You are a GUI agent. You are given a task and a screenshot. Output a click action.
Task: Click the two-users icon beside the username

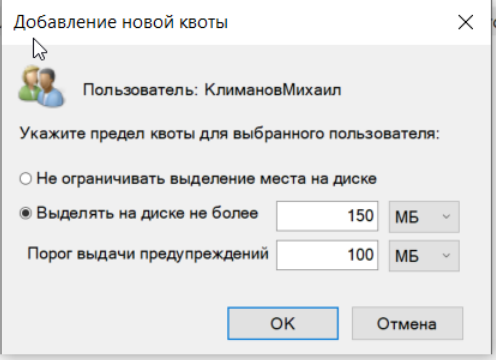tap(41, 87)
